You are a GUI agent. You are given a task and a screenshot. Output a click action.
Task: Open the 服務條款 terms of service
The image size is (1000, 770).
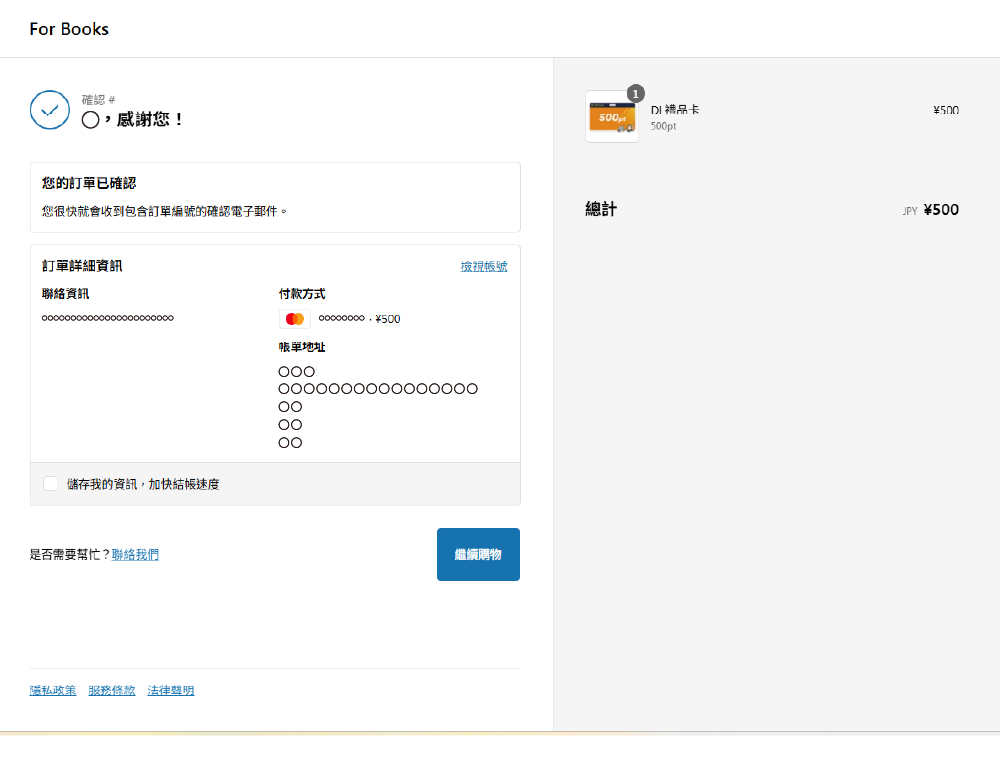click(110, 690)
